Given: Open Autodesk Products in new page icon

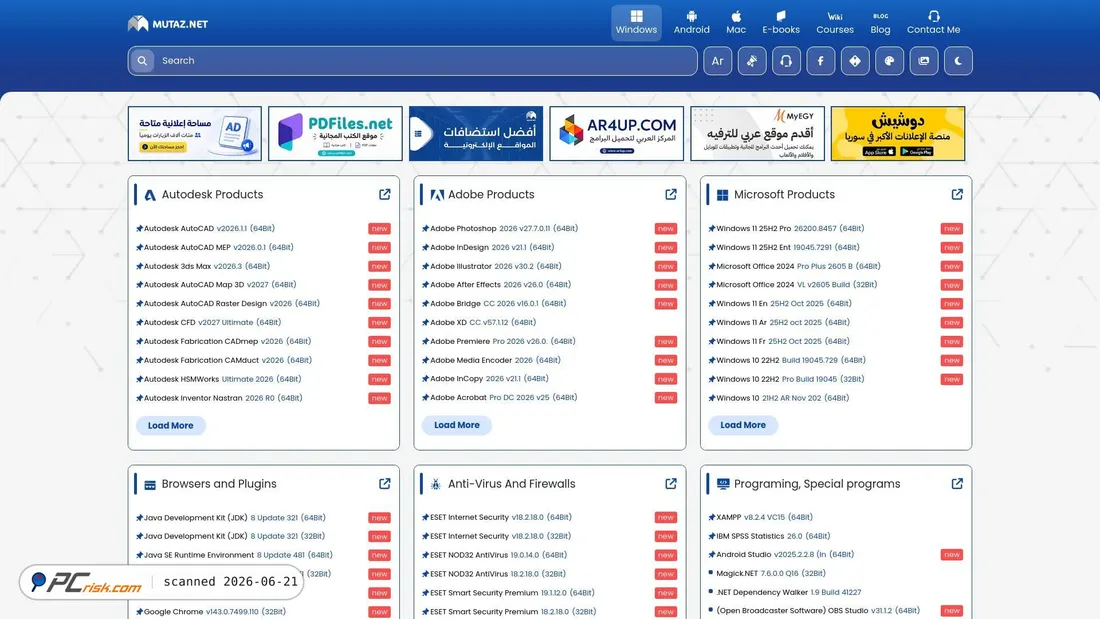Looking at the screenshot, I should coord(384,194).
